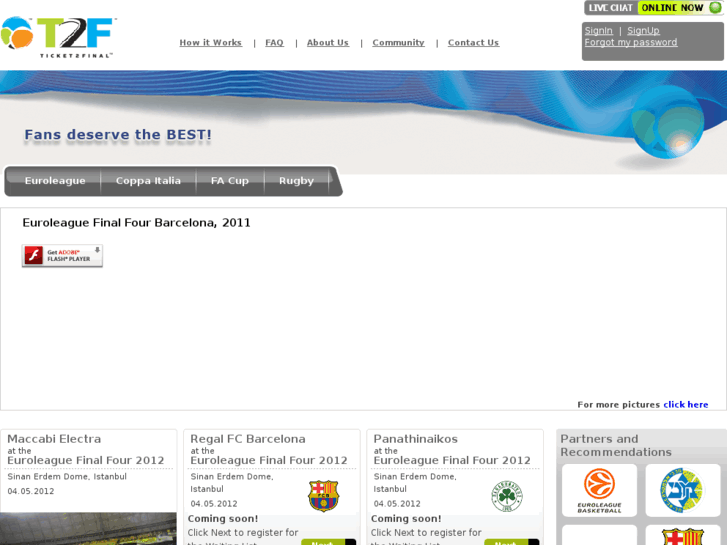Click the FC Barcelona crest in Regal card

point(323,496)
